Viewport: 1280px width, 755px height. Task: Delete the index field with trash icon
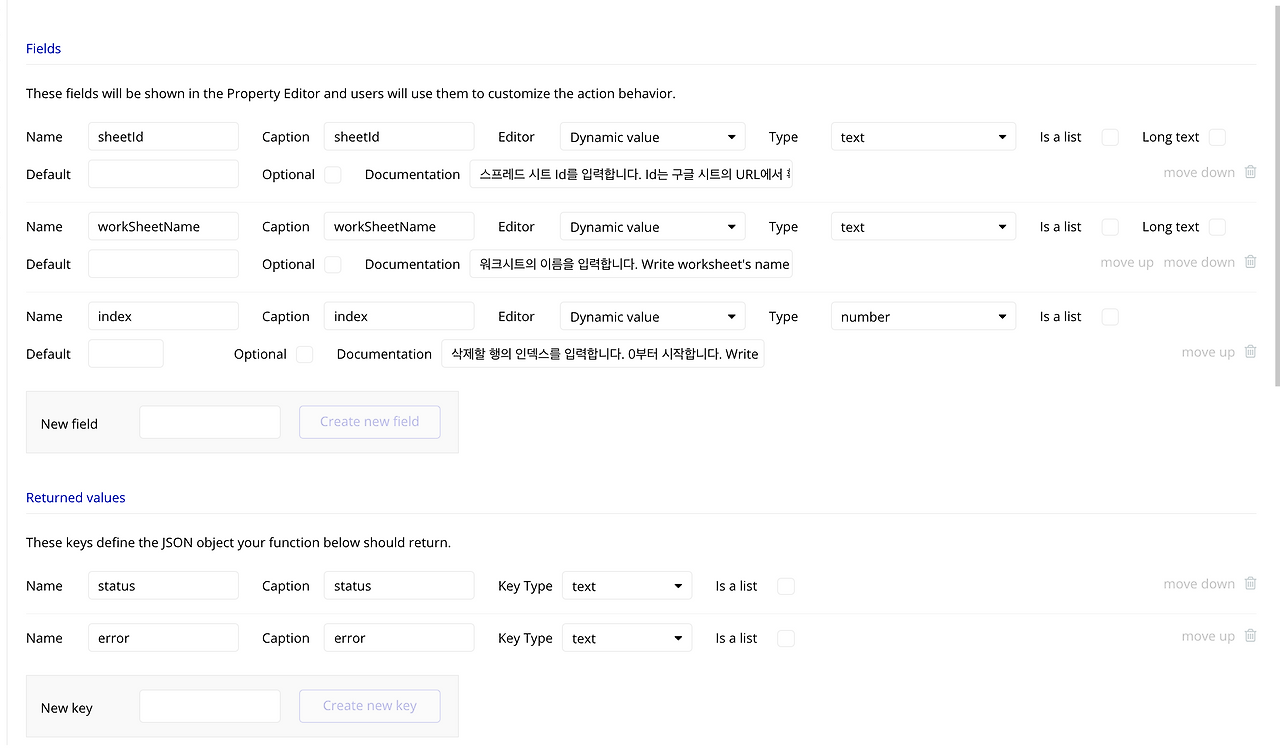(1250, 352)
